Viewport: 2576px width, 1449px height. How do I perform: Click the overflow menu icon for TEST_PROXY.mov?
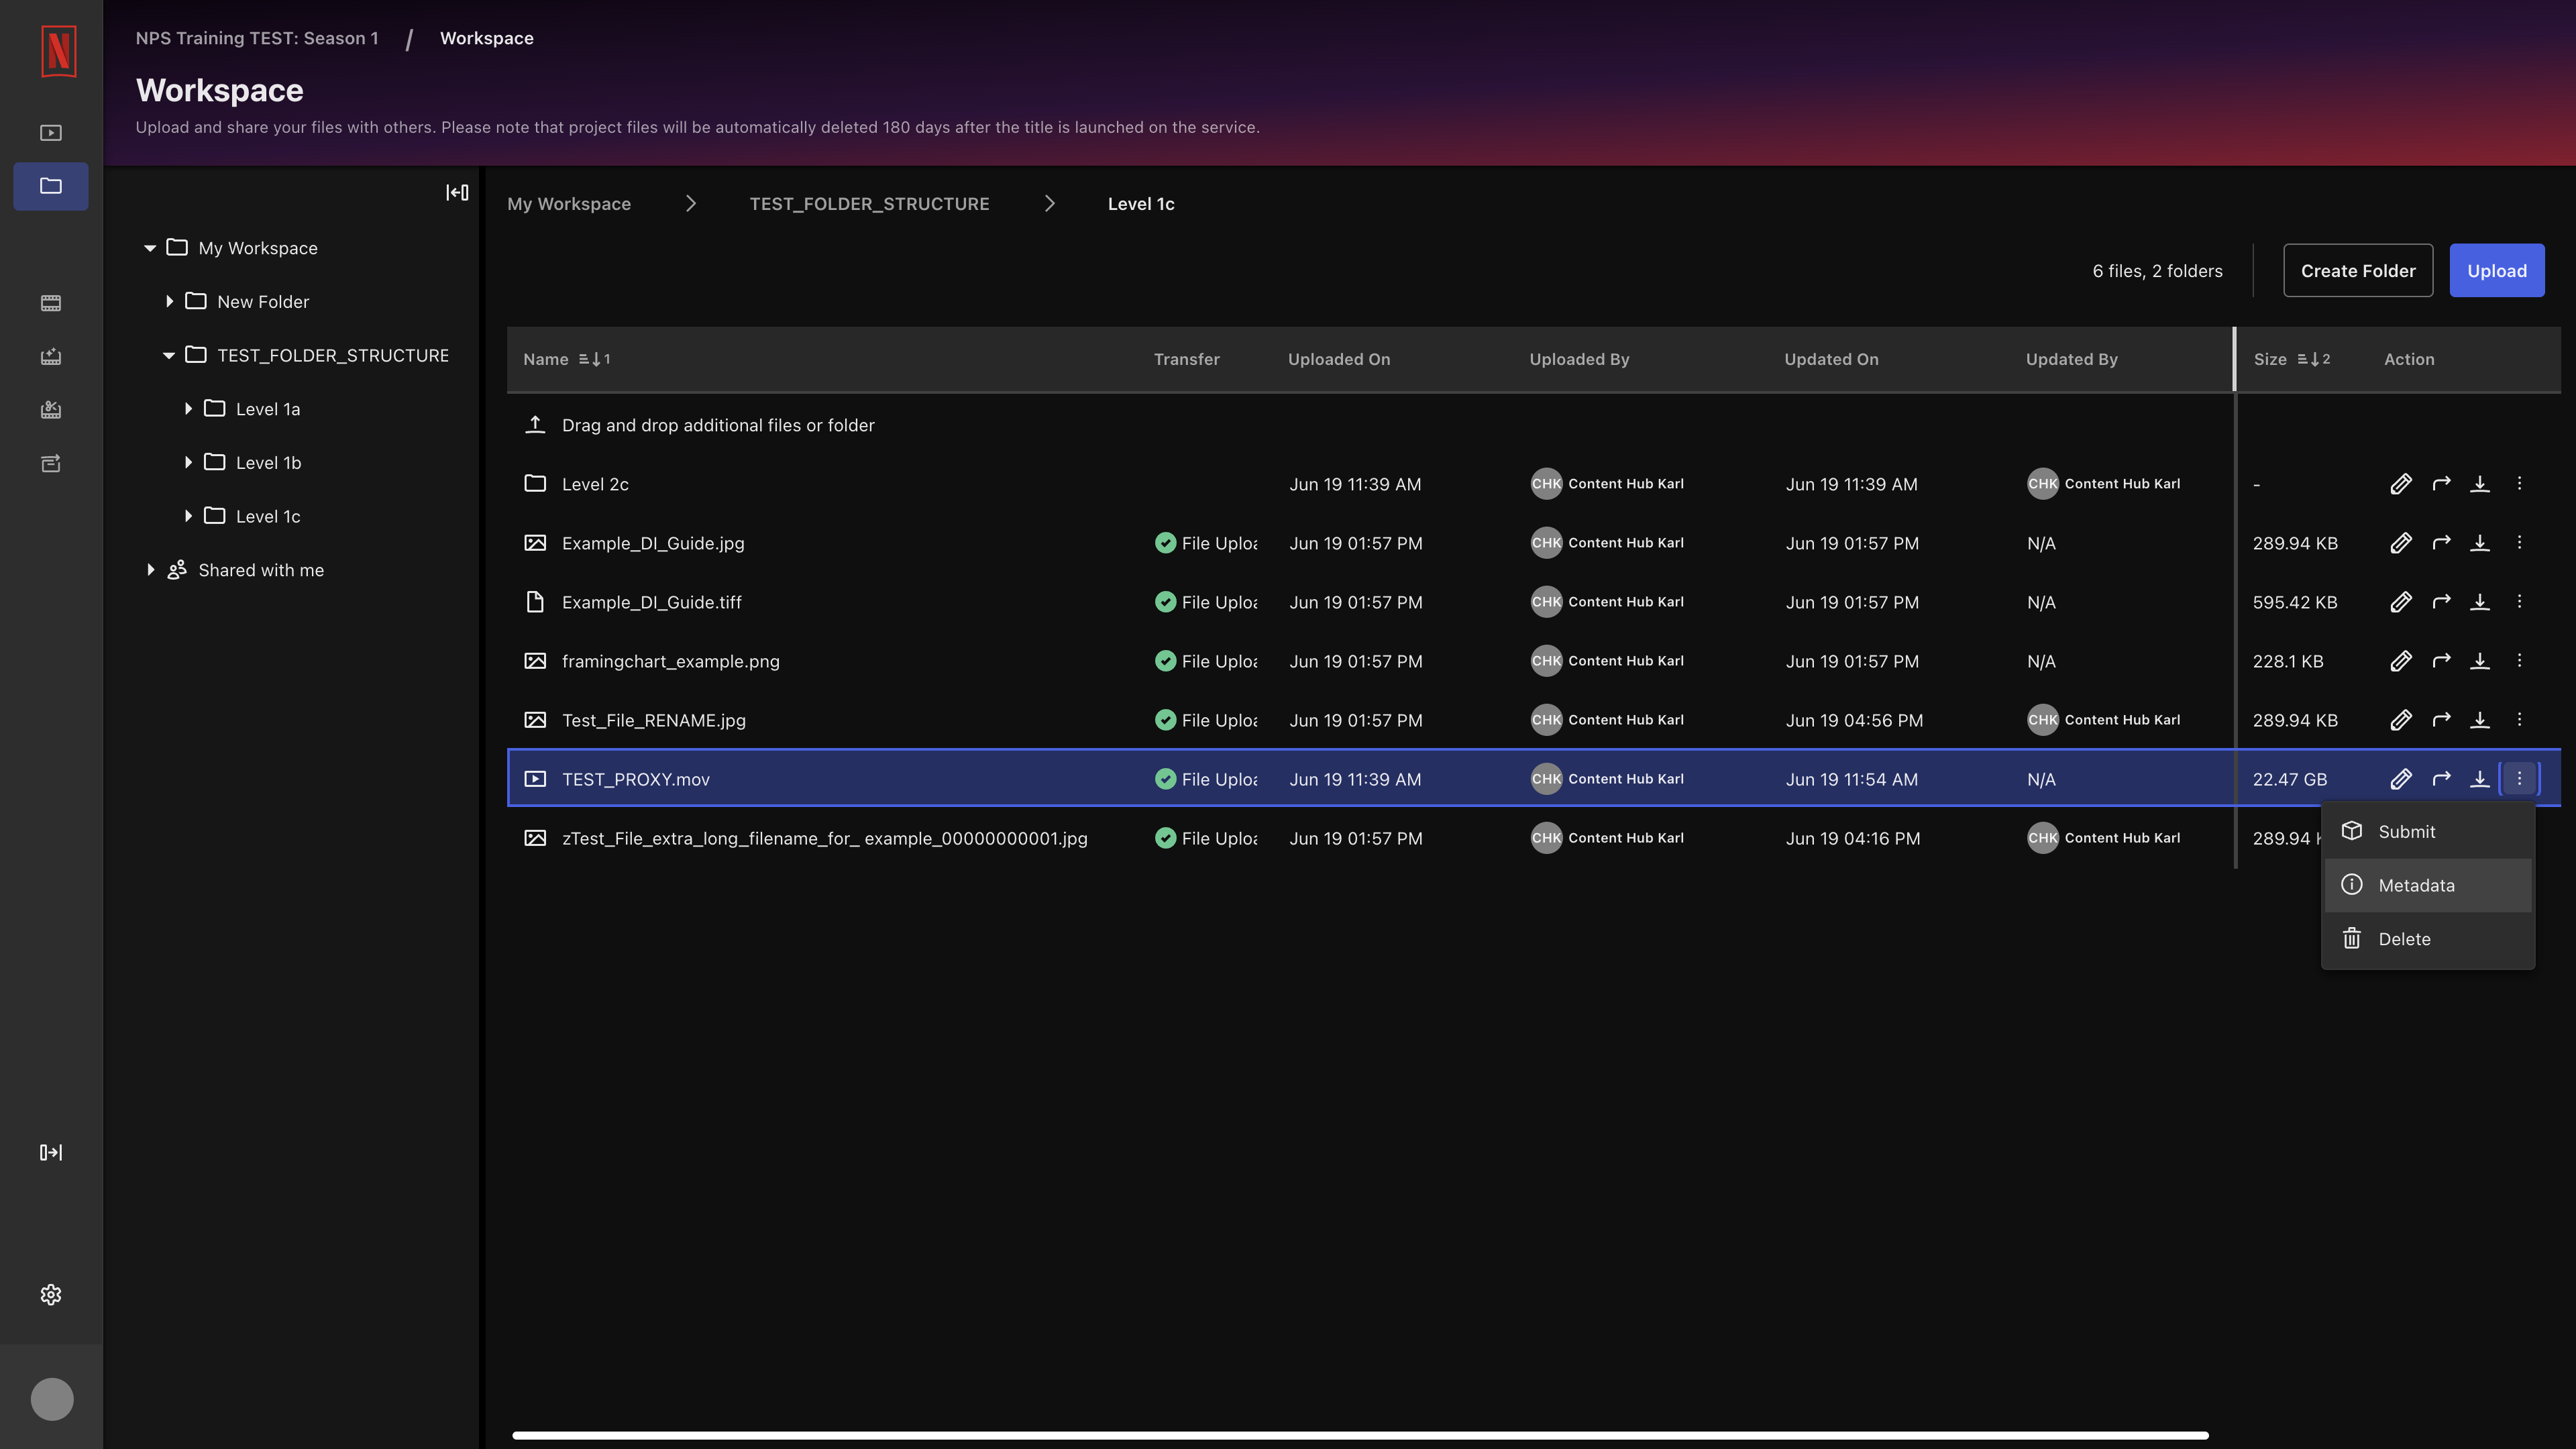coord(2520,778)
